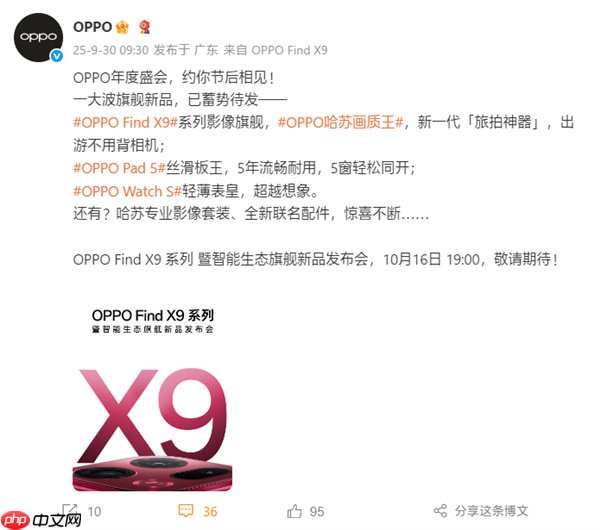Screen dimensions: 600x530
Task: Click the comment count 36
Action: coord(210,512)
